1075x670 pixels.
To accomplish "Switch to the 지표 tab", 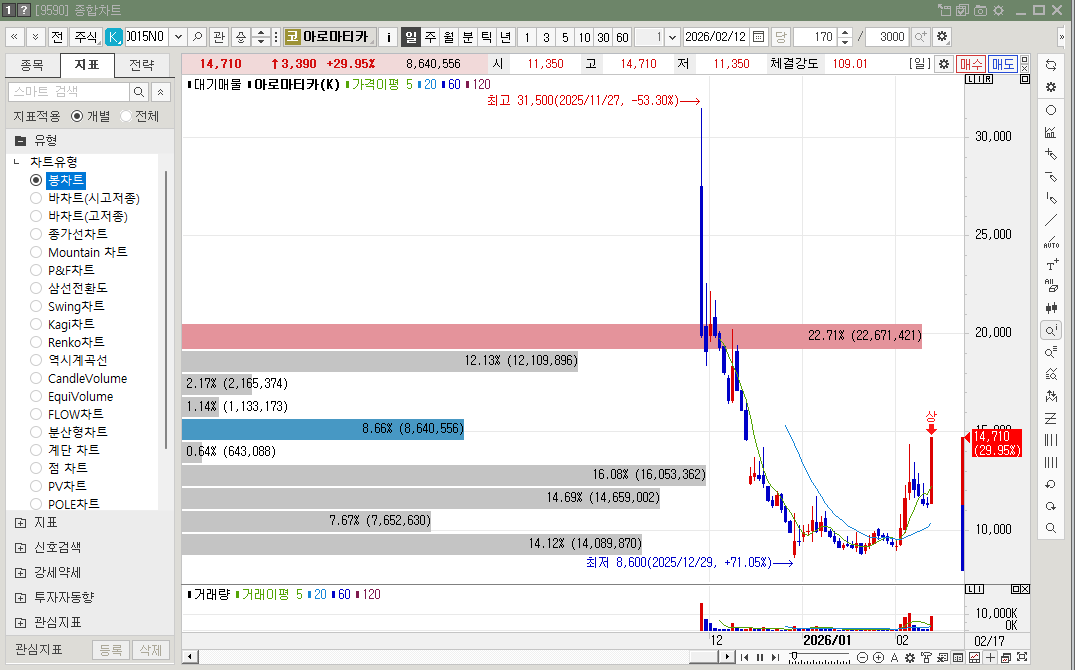I will pyautogui.click(x=87, y=65).
